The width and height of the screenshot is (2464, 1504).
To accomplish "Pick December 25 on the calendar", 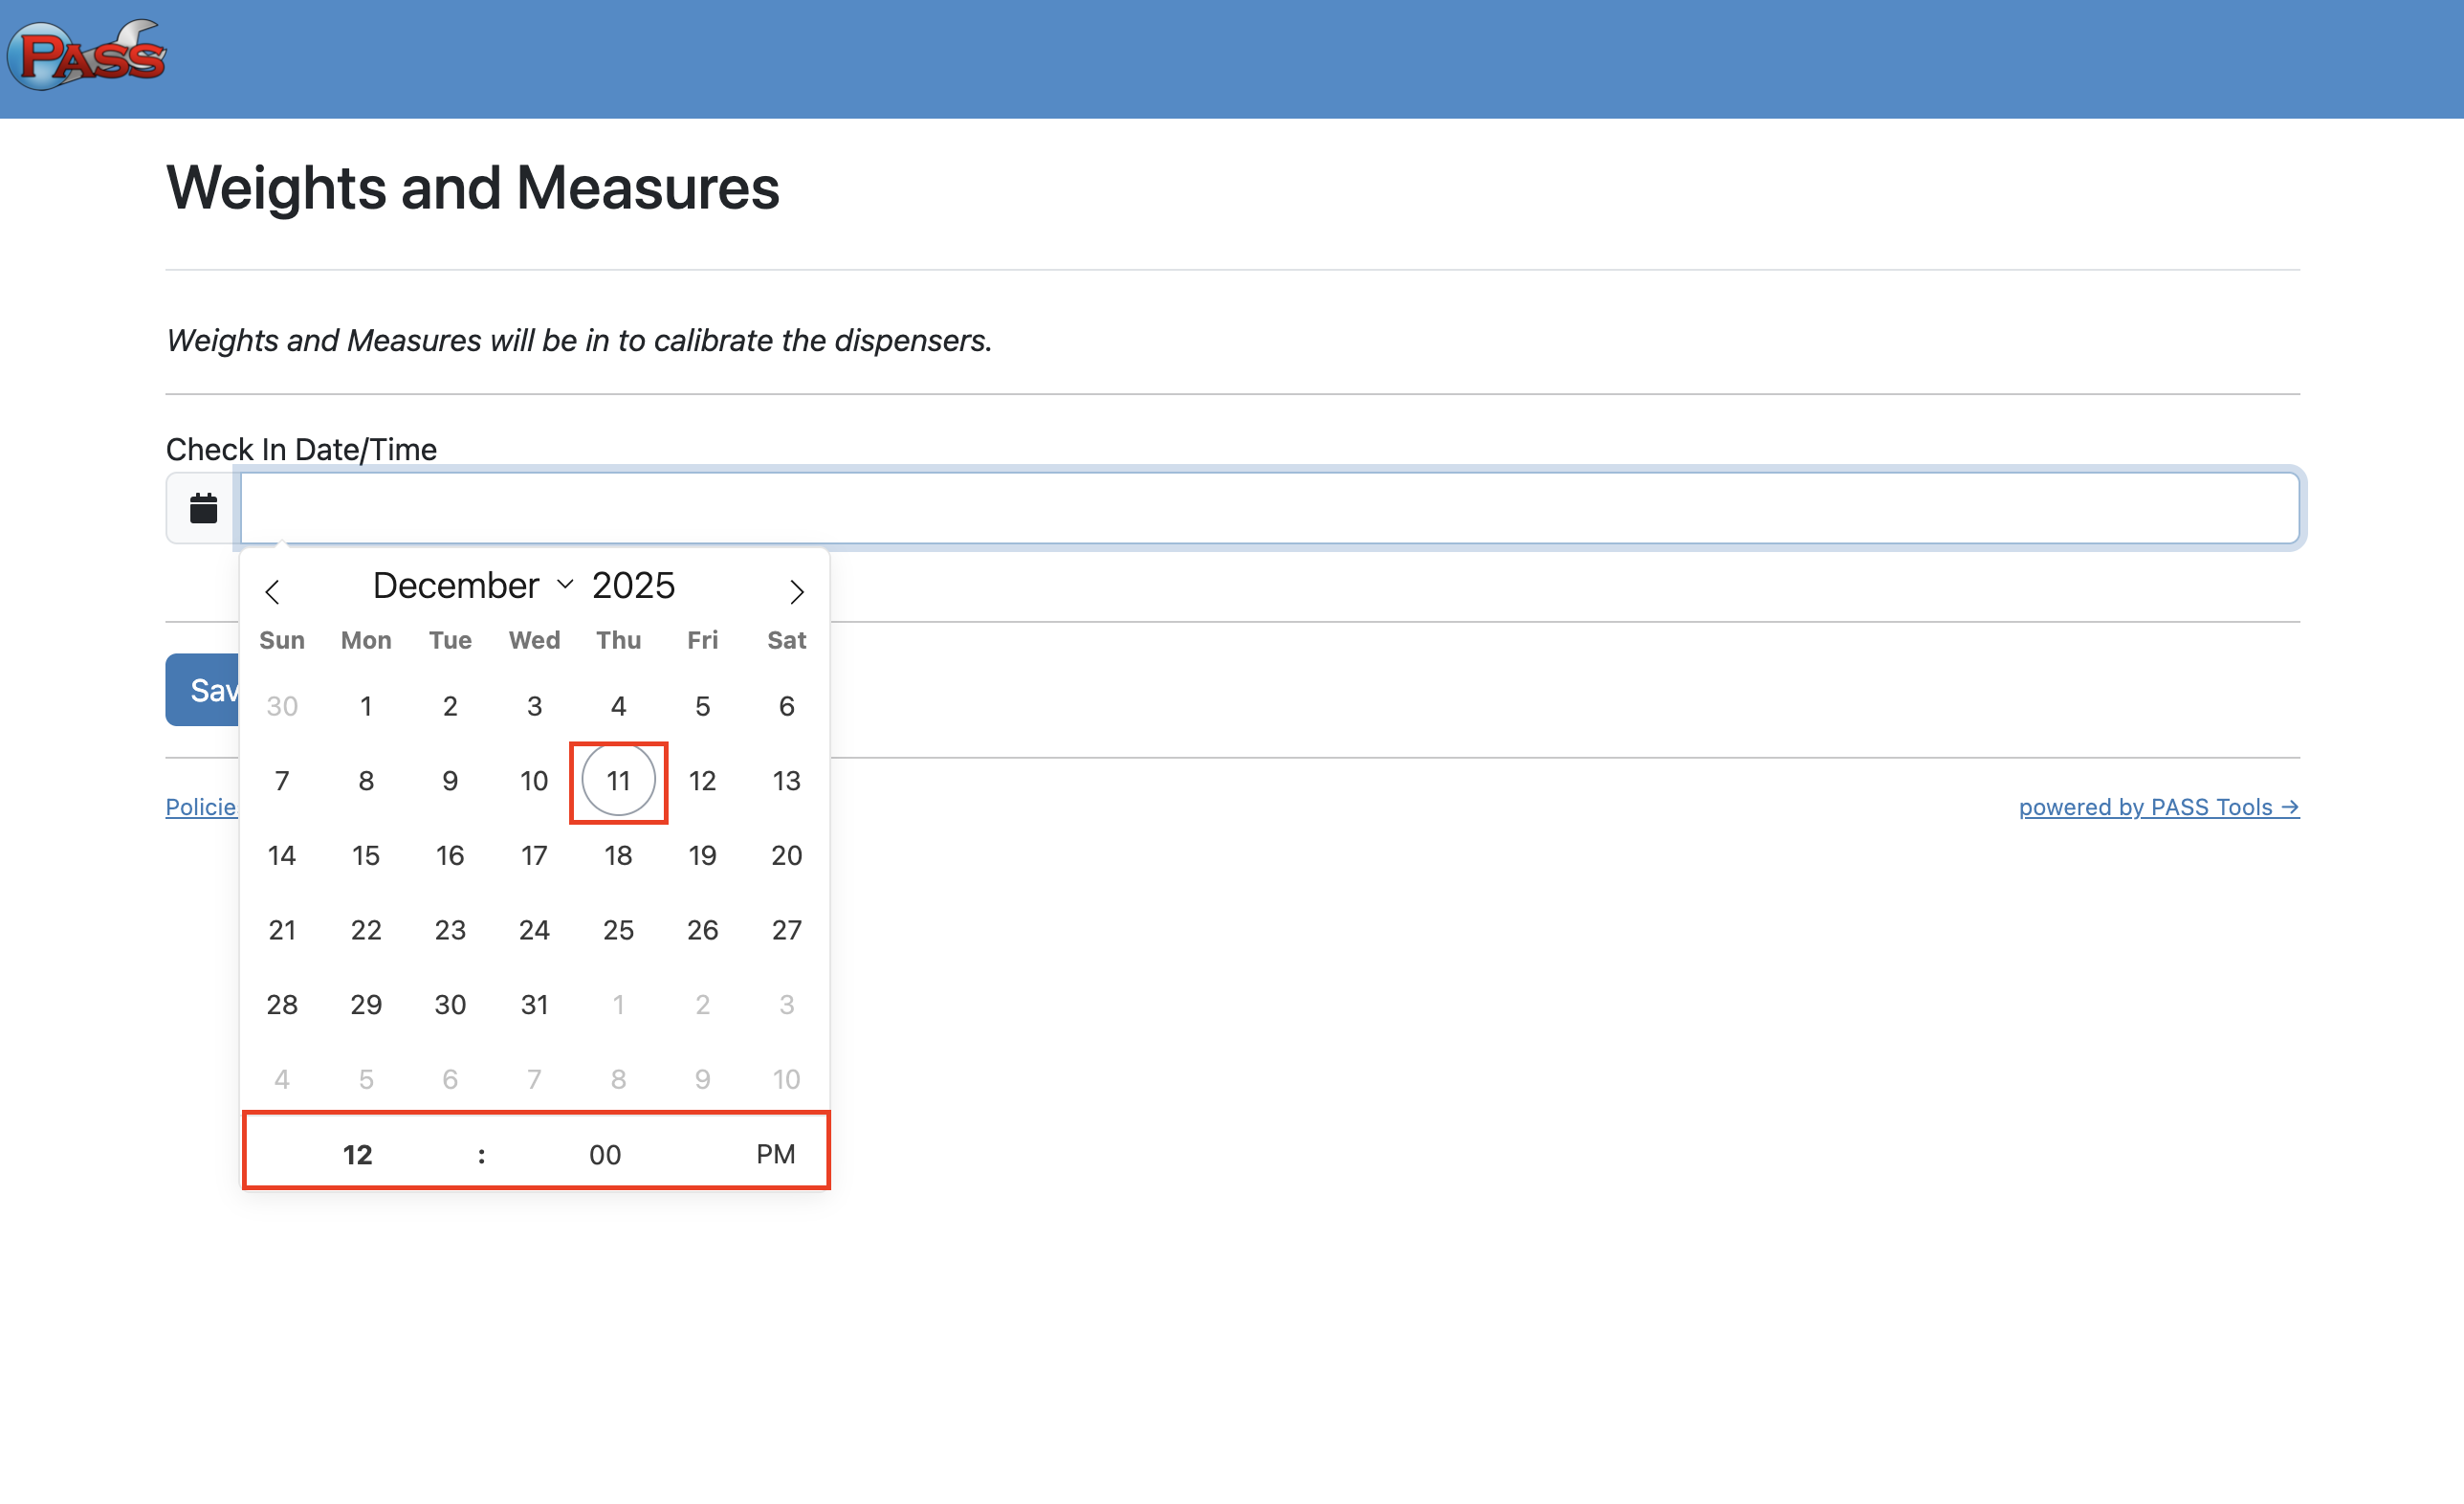I will click(x=618, y=929).
